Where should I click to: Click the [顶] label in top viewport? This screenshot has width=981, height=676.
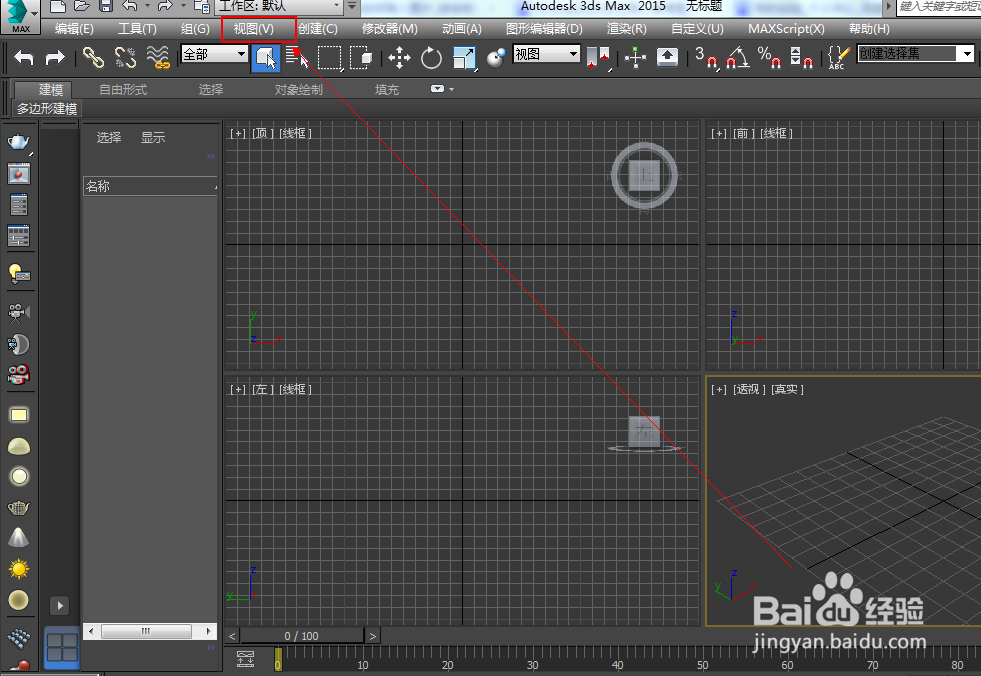coord(262,133)
